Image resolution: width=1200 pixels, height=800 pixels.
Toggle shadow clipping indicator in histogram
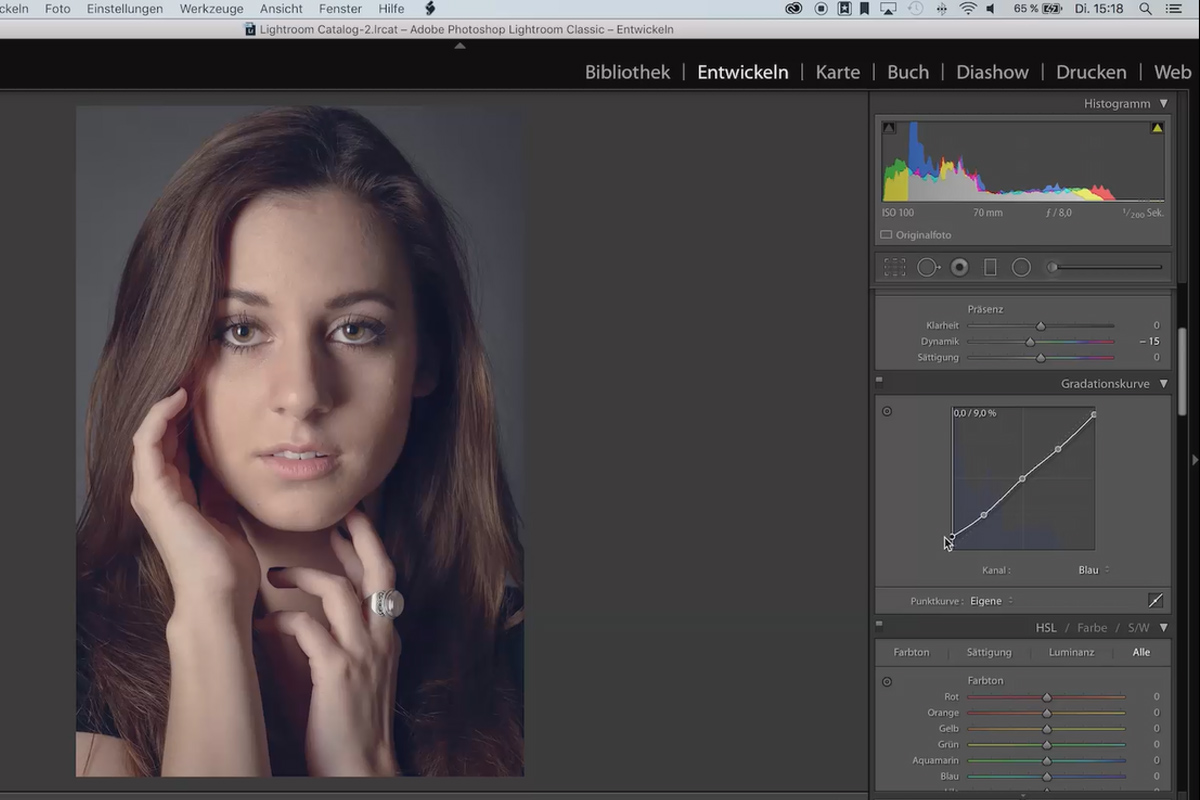click(889, 128)
